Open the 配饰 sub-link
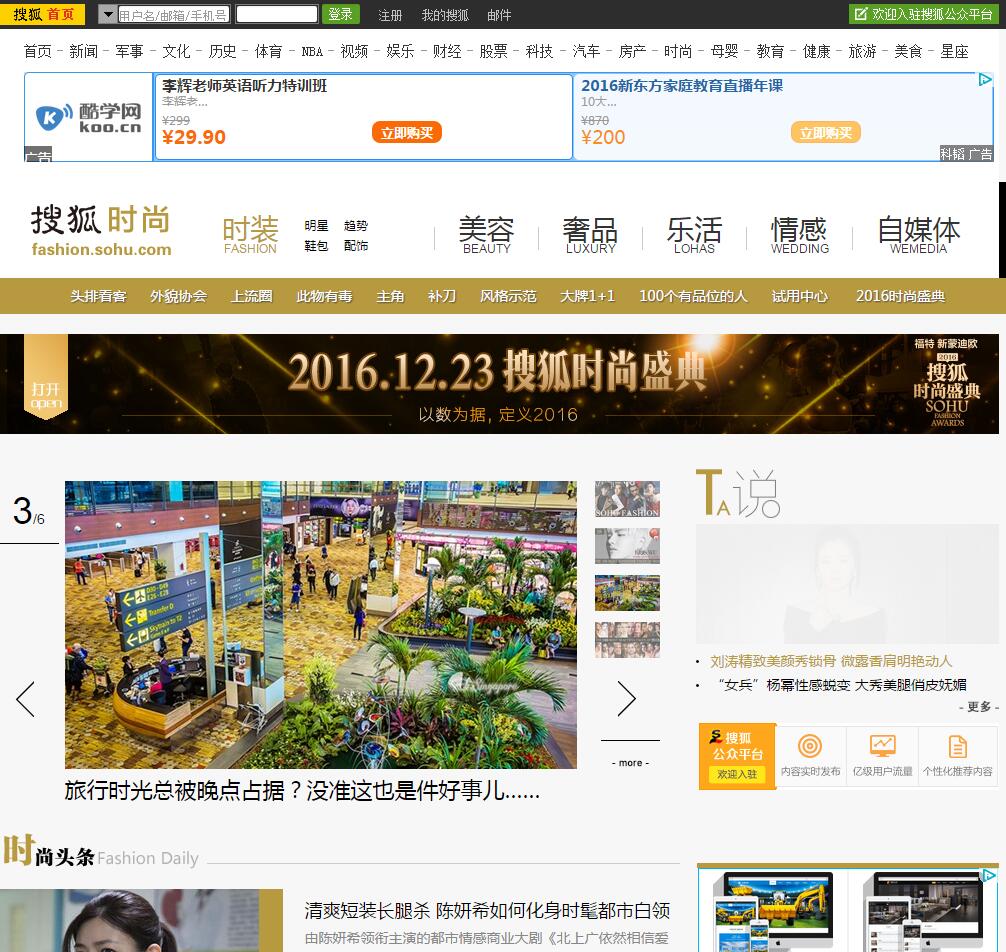1006x952 pixels. pos(355,246)
